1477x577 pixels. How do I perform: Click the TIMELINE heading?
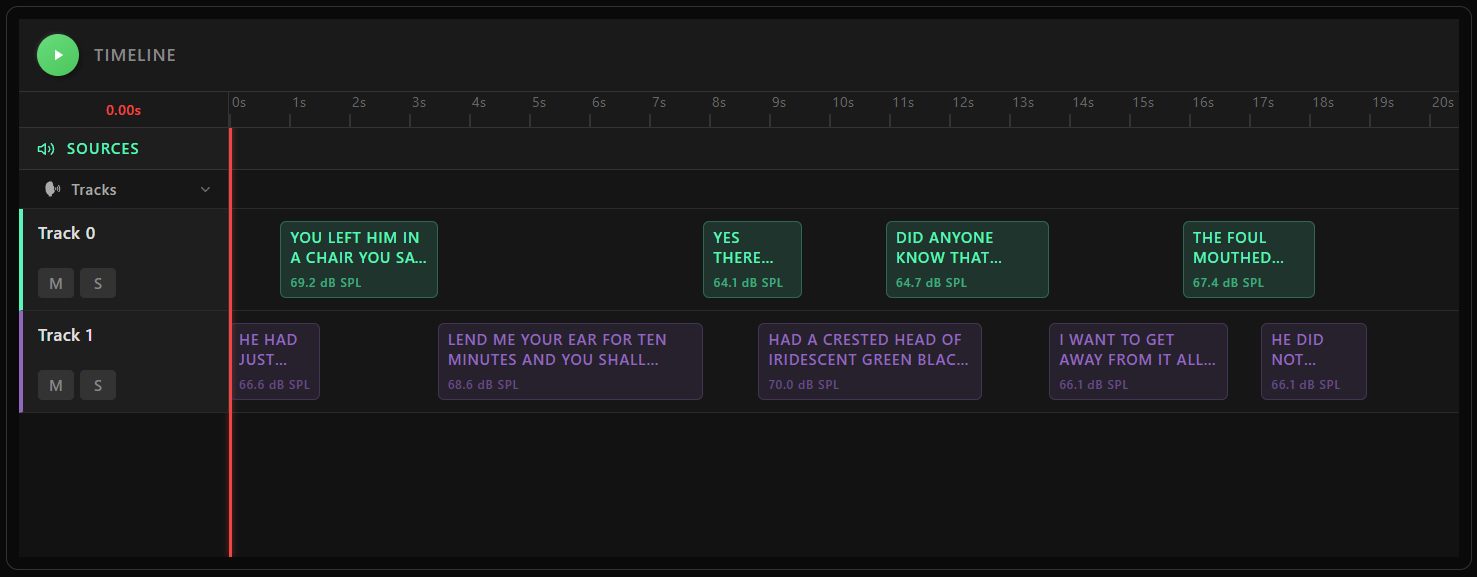134,55
